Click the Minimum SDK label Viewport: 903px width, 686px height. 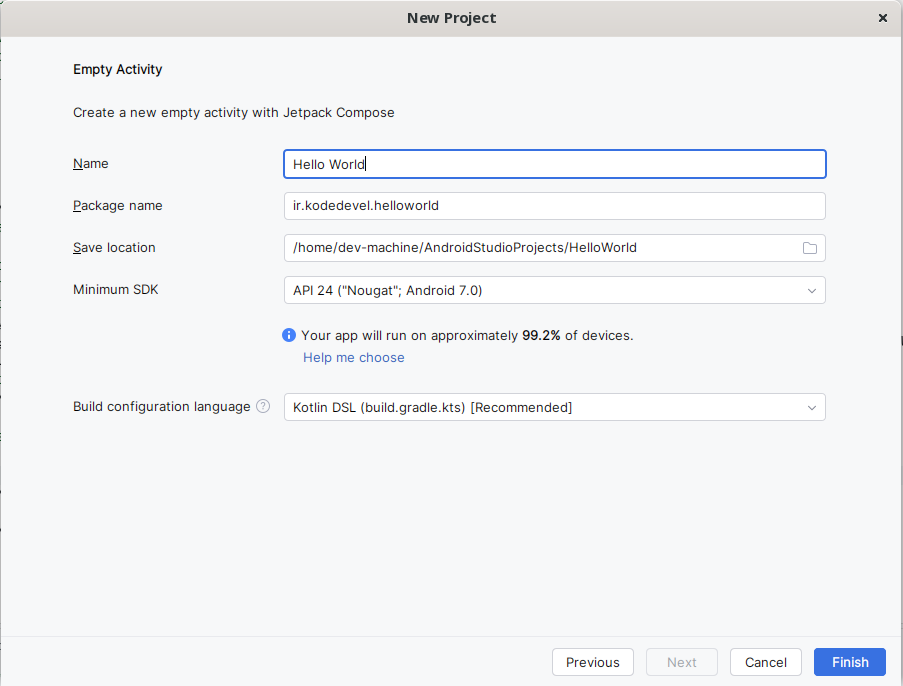click(x=116, y=290)
